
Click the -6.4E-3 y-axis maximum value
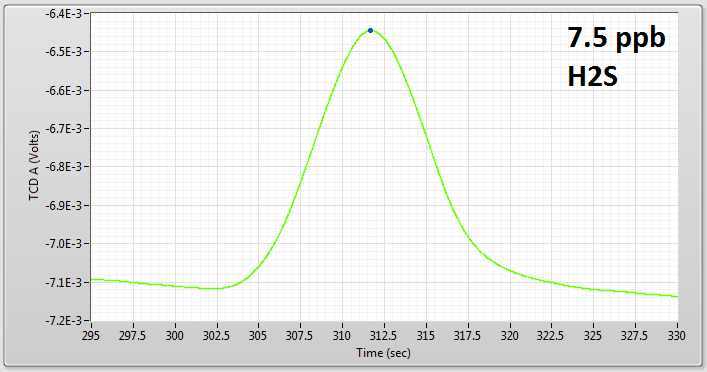63,14
